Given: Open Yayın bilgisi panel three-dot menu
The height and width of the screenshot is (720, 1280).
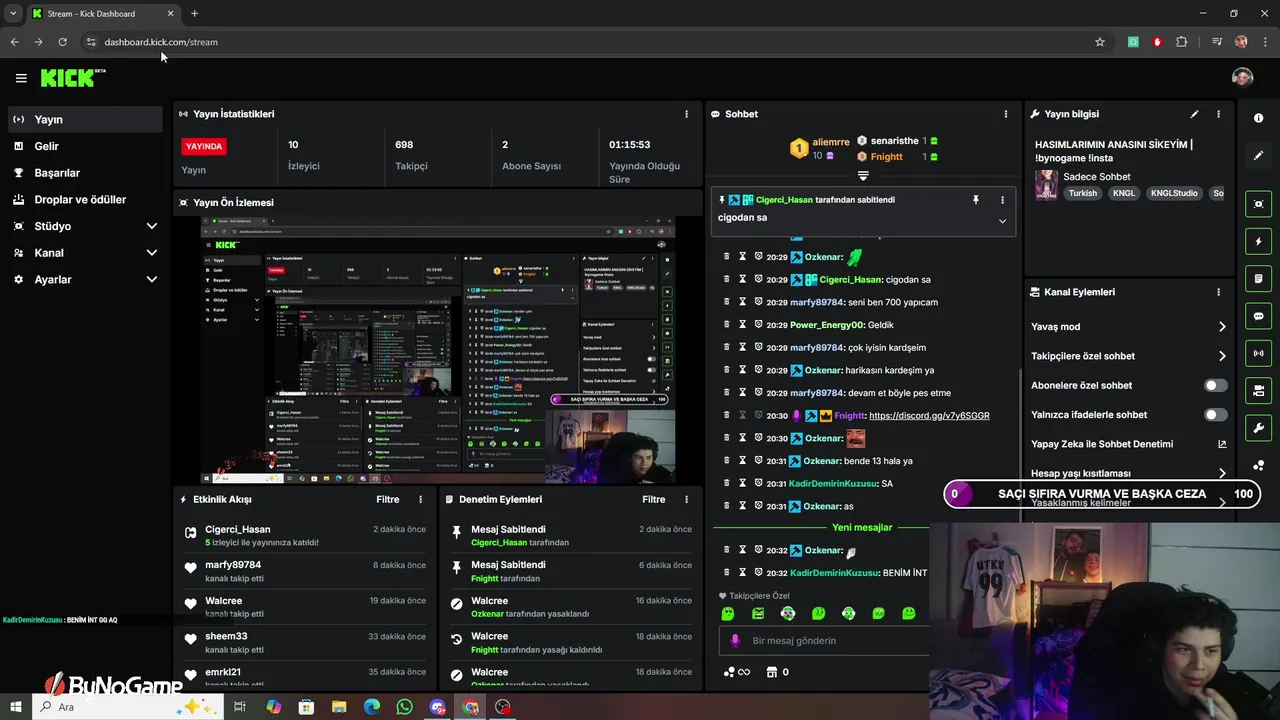Looking at the screenshot, I should (1218, 114).
